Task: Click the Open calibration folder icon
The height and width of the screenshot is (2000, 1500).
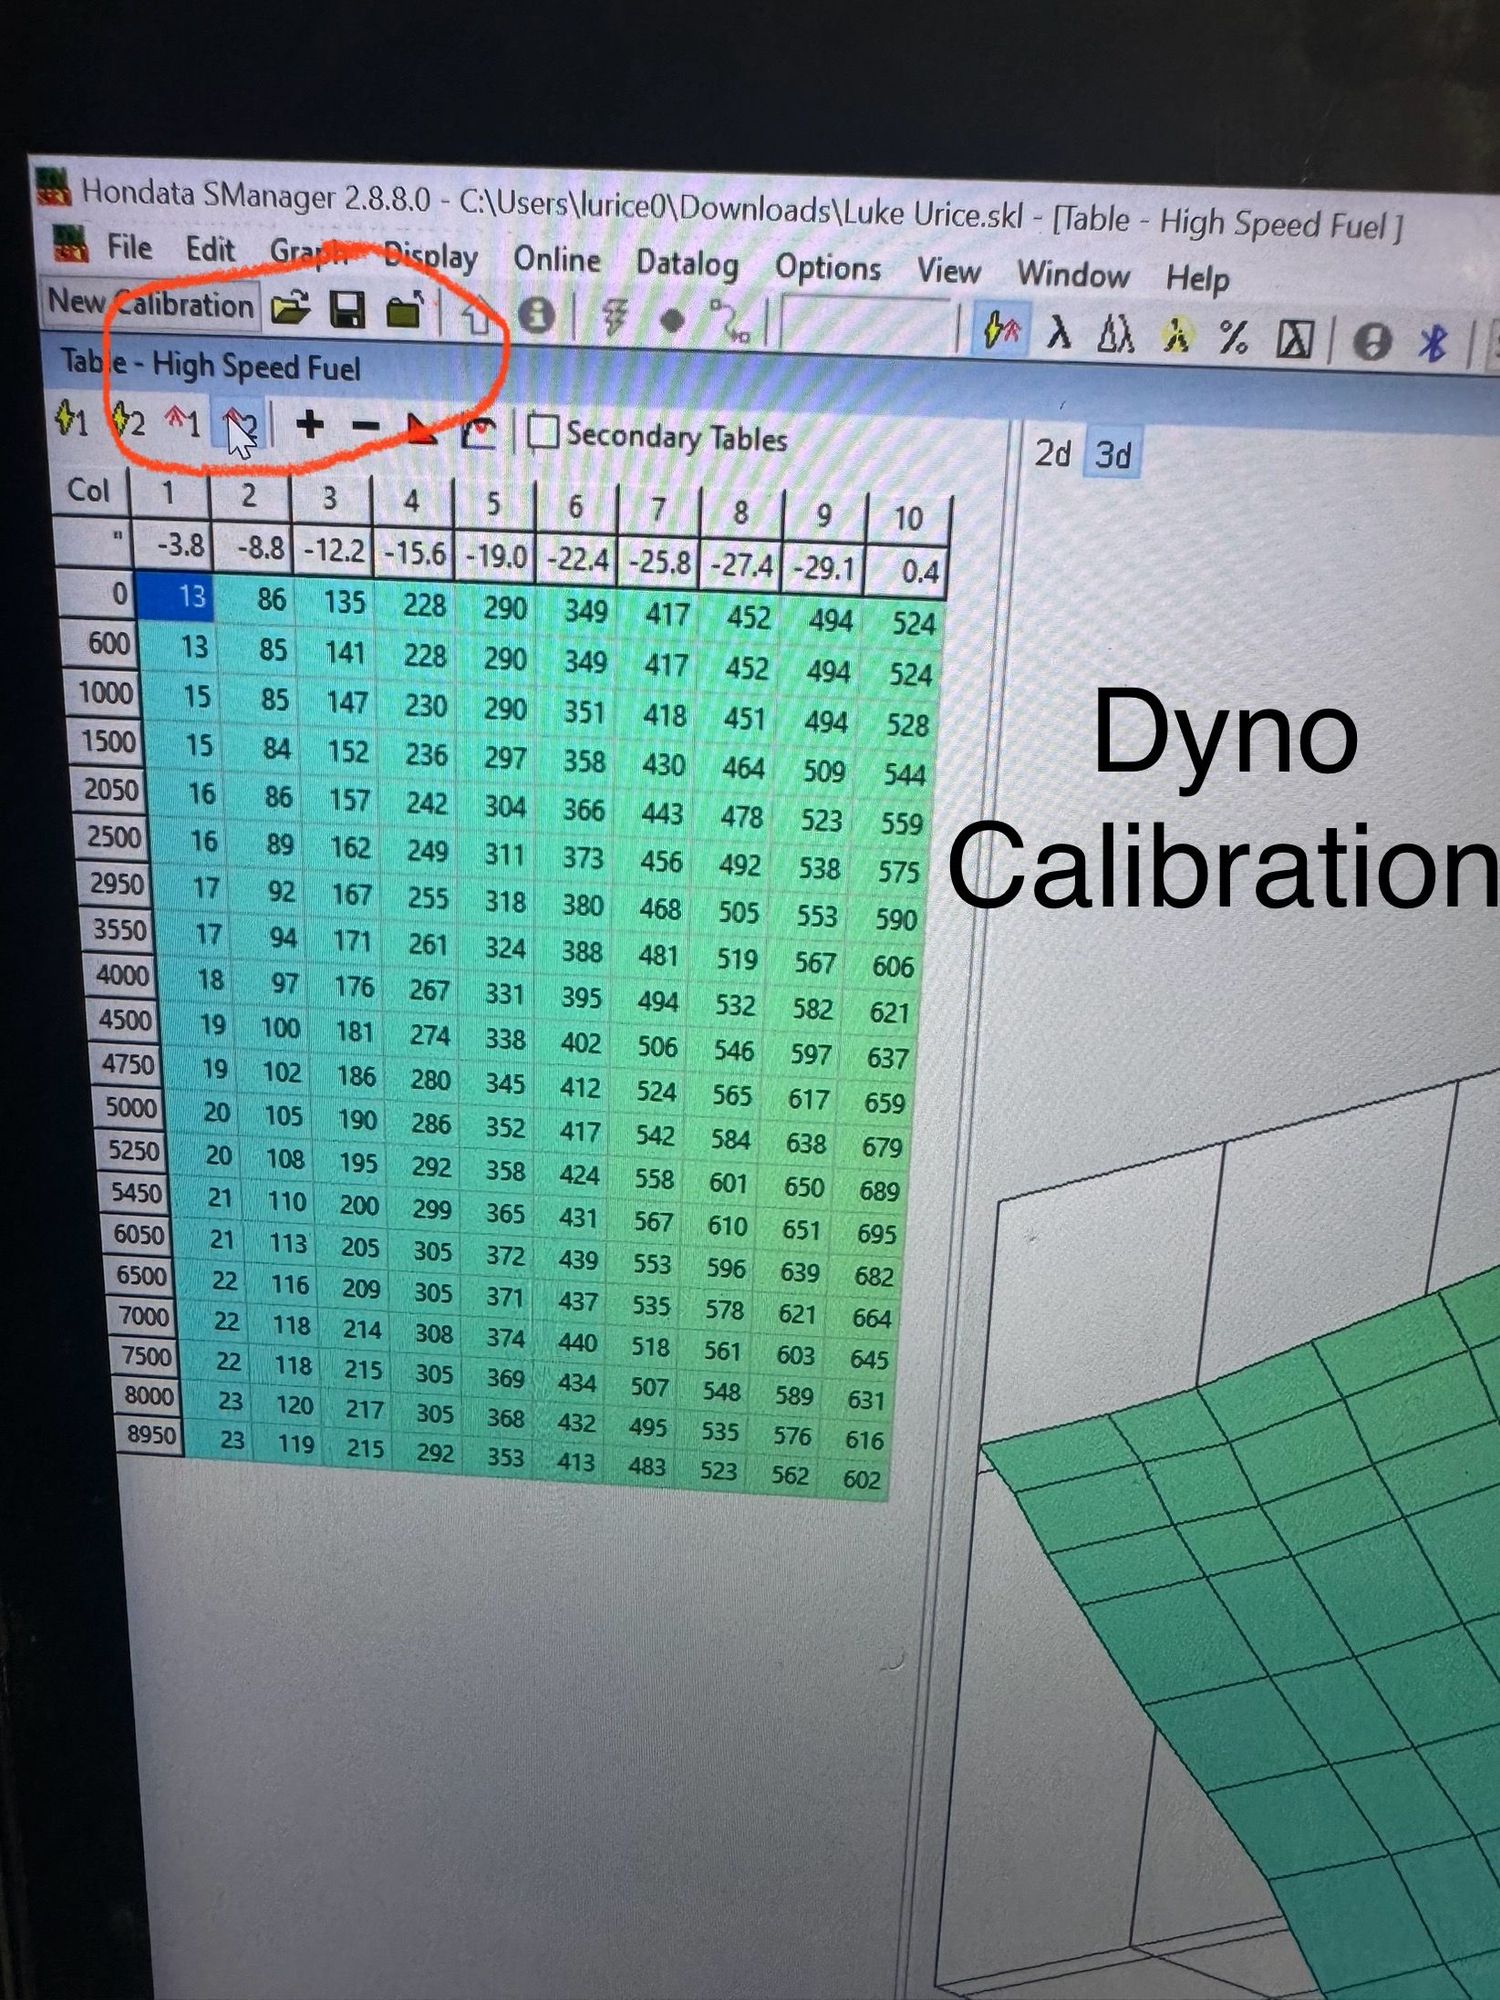Action: tap(290, 308)
